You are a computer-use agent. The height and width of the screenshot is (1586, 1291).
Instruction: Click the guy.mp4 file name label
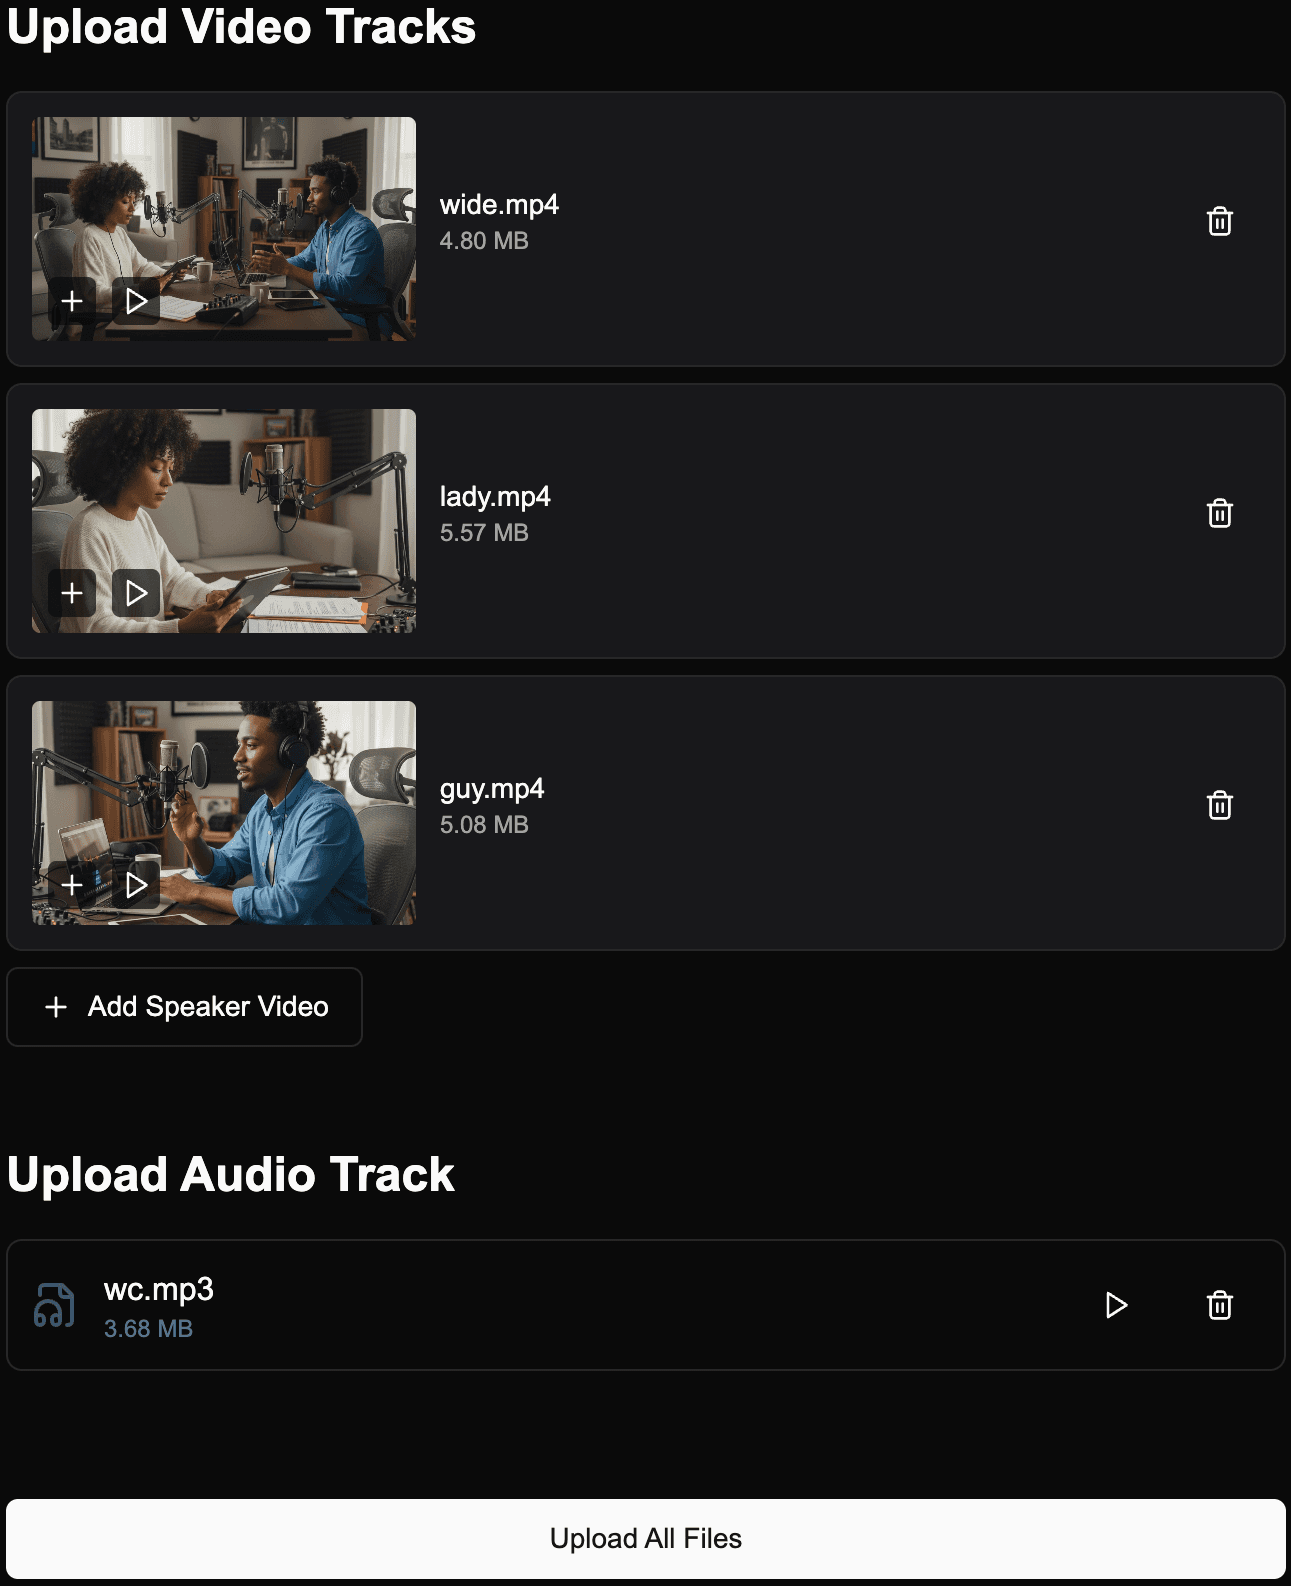tap(492, 789)
